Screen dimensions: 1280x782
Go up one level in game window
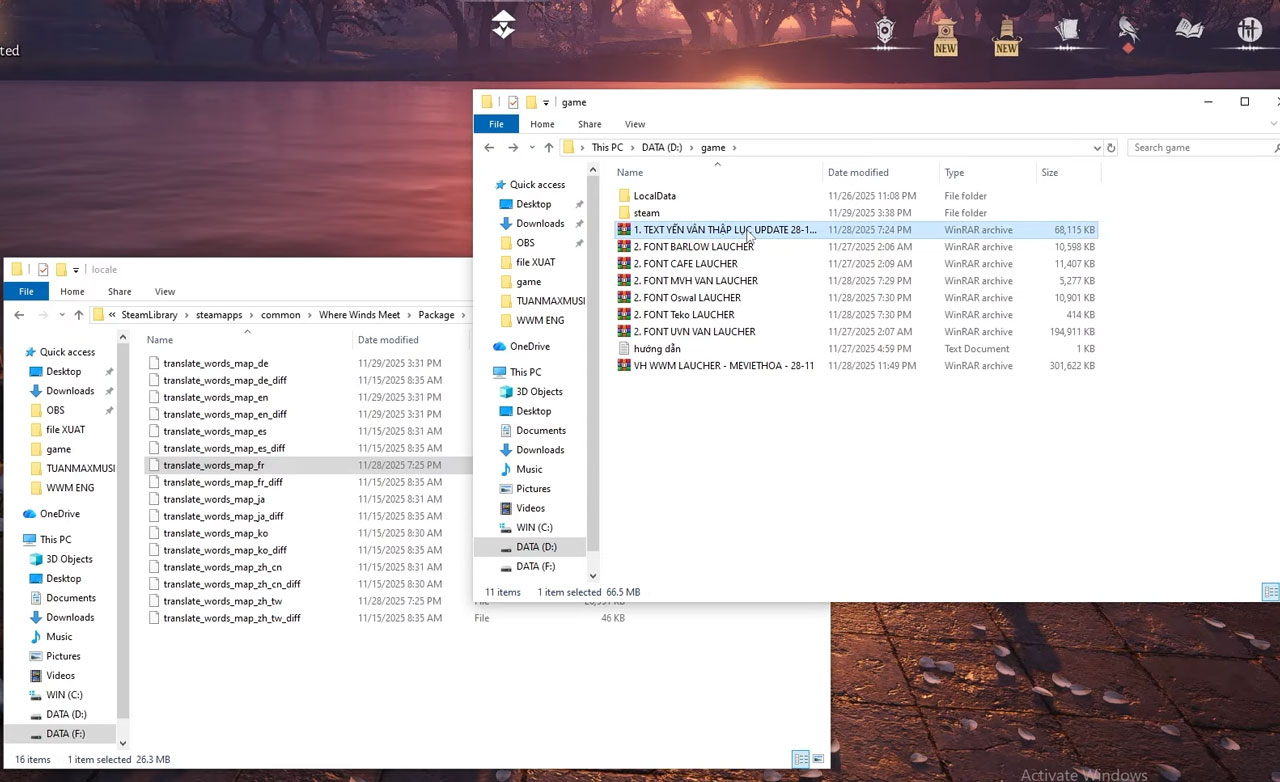click(548, 148)
